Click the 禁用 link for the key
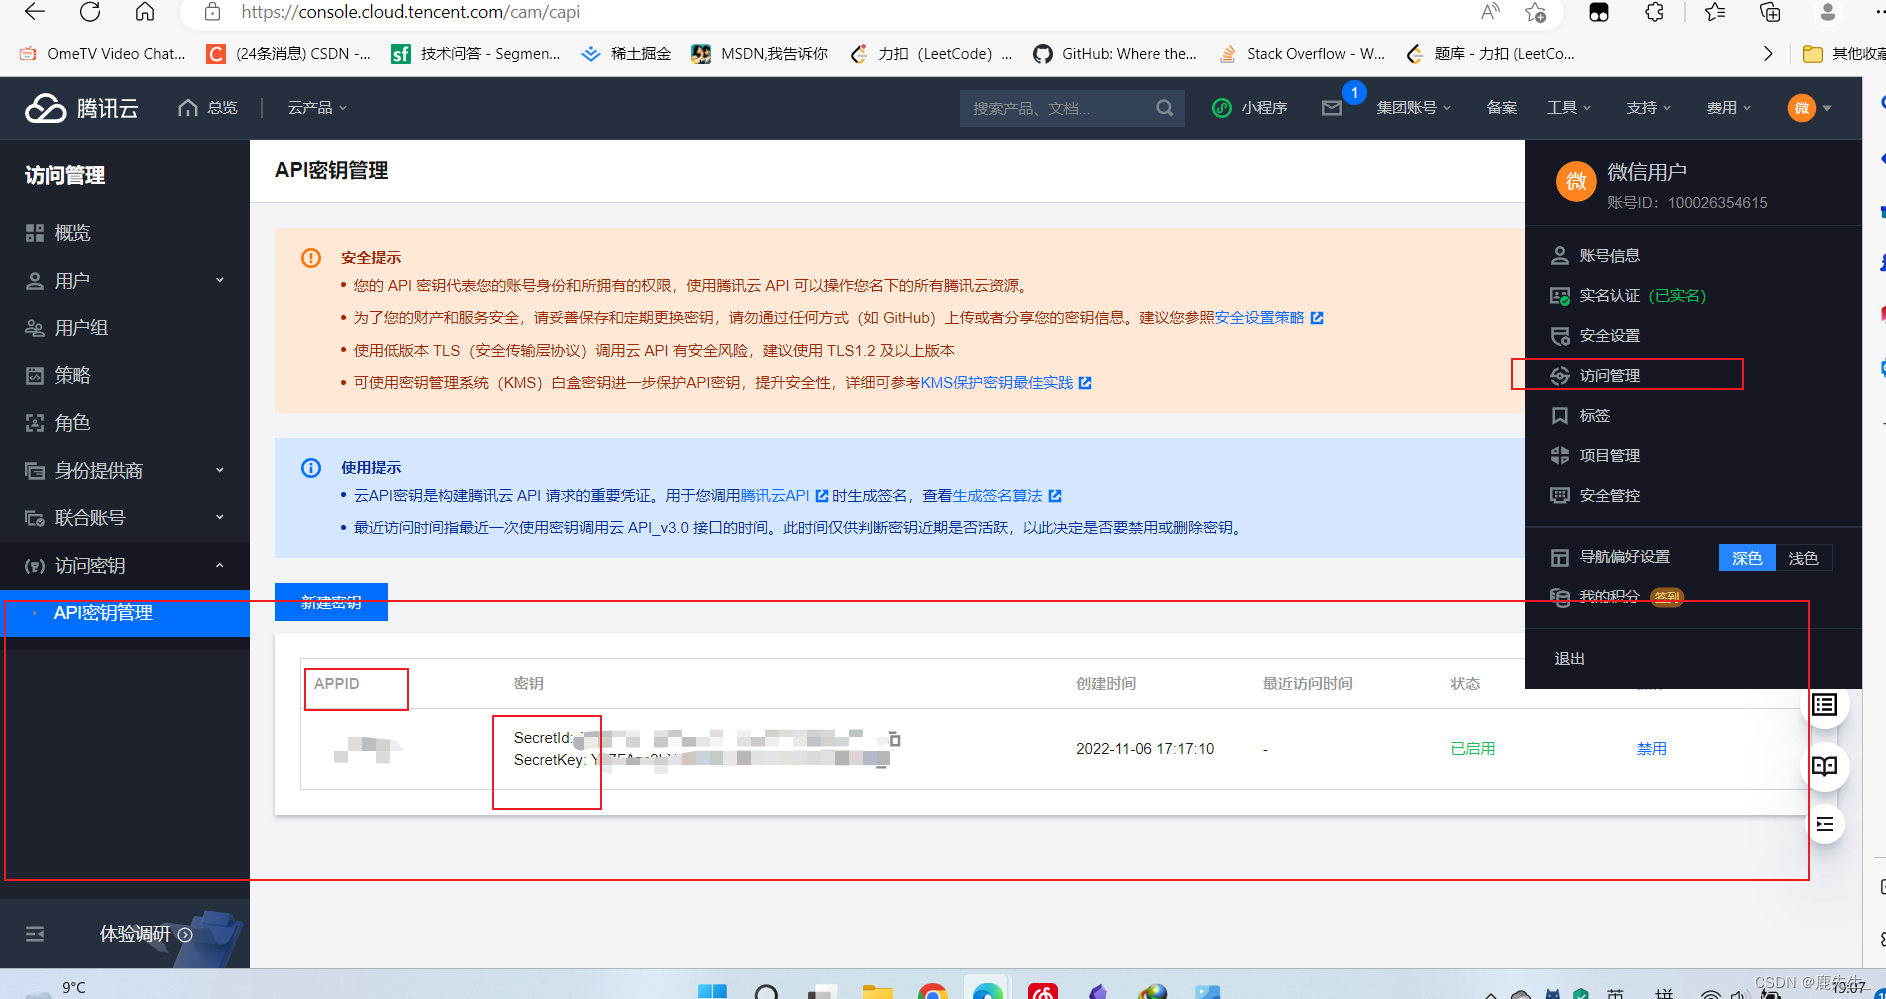Viewport: 1886px width, 999px height. (x=1651, y=749)
